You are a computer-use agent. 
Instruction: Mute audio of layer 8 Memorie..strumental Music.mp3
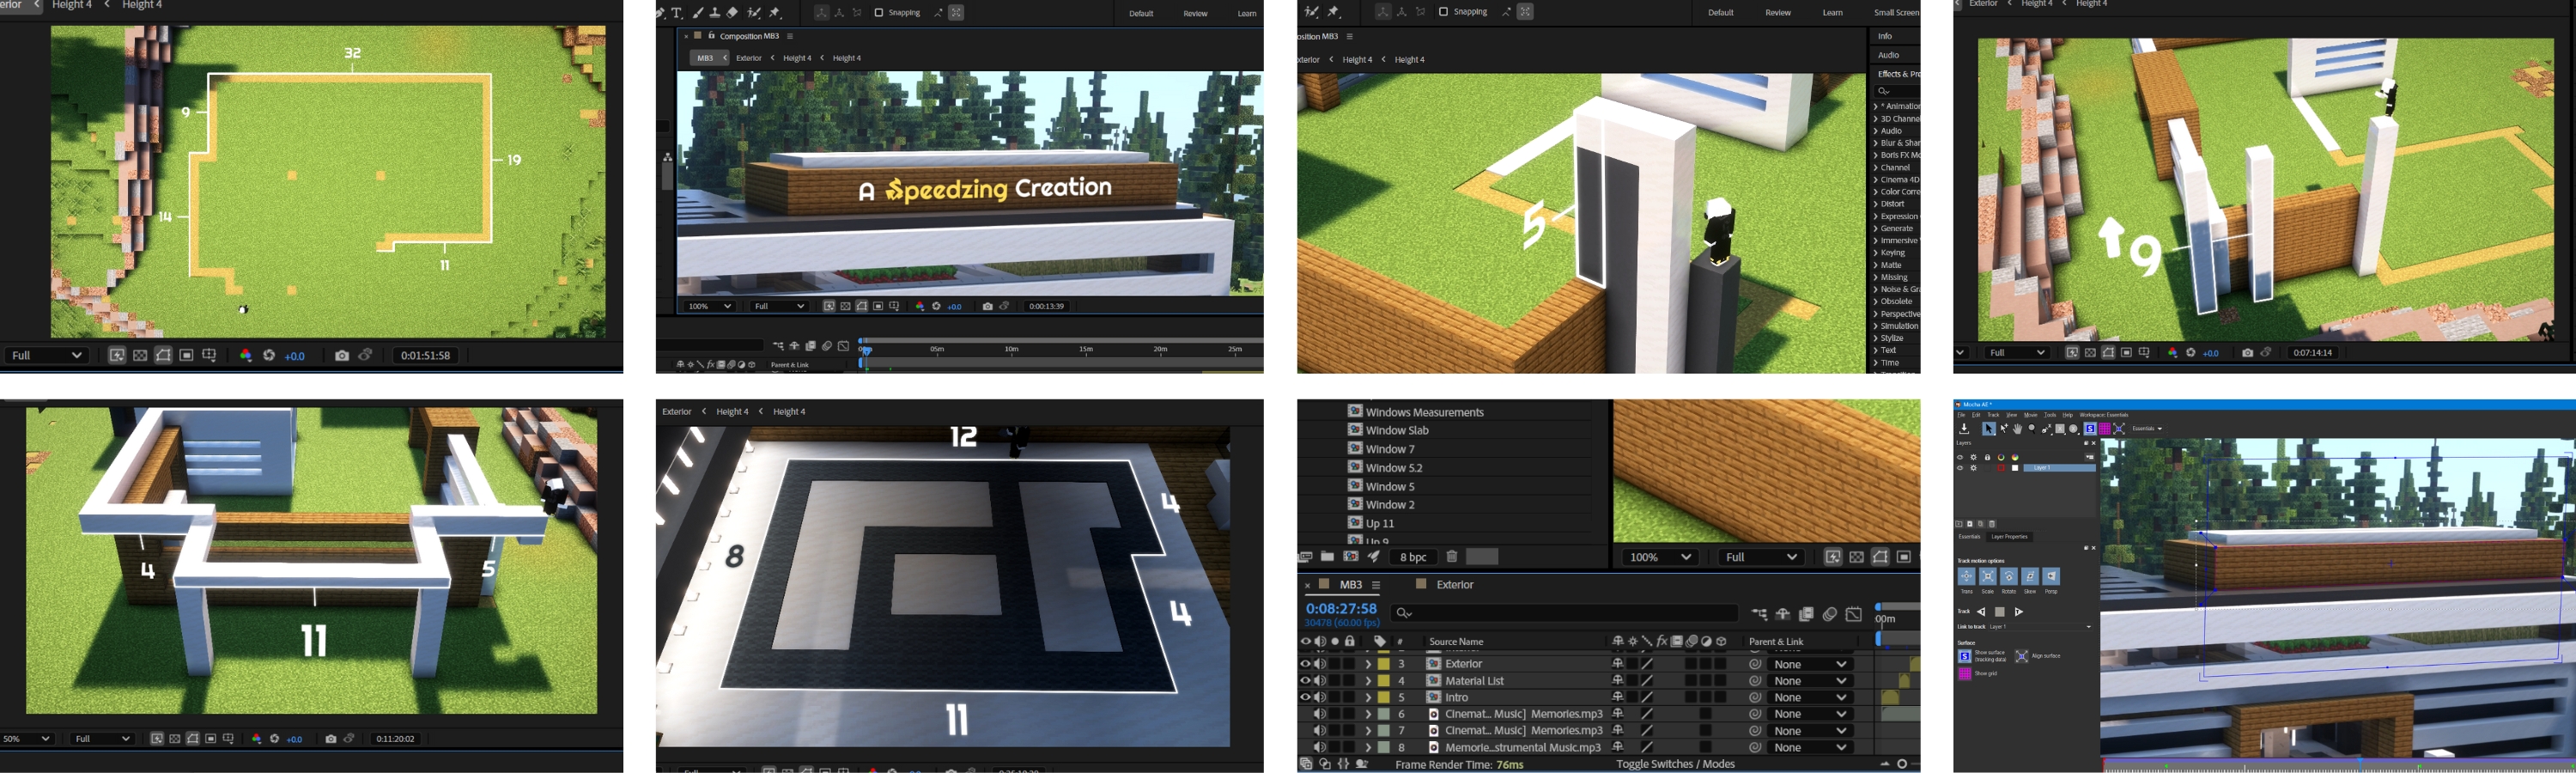(1320, 747)
